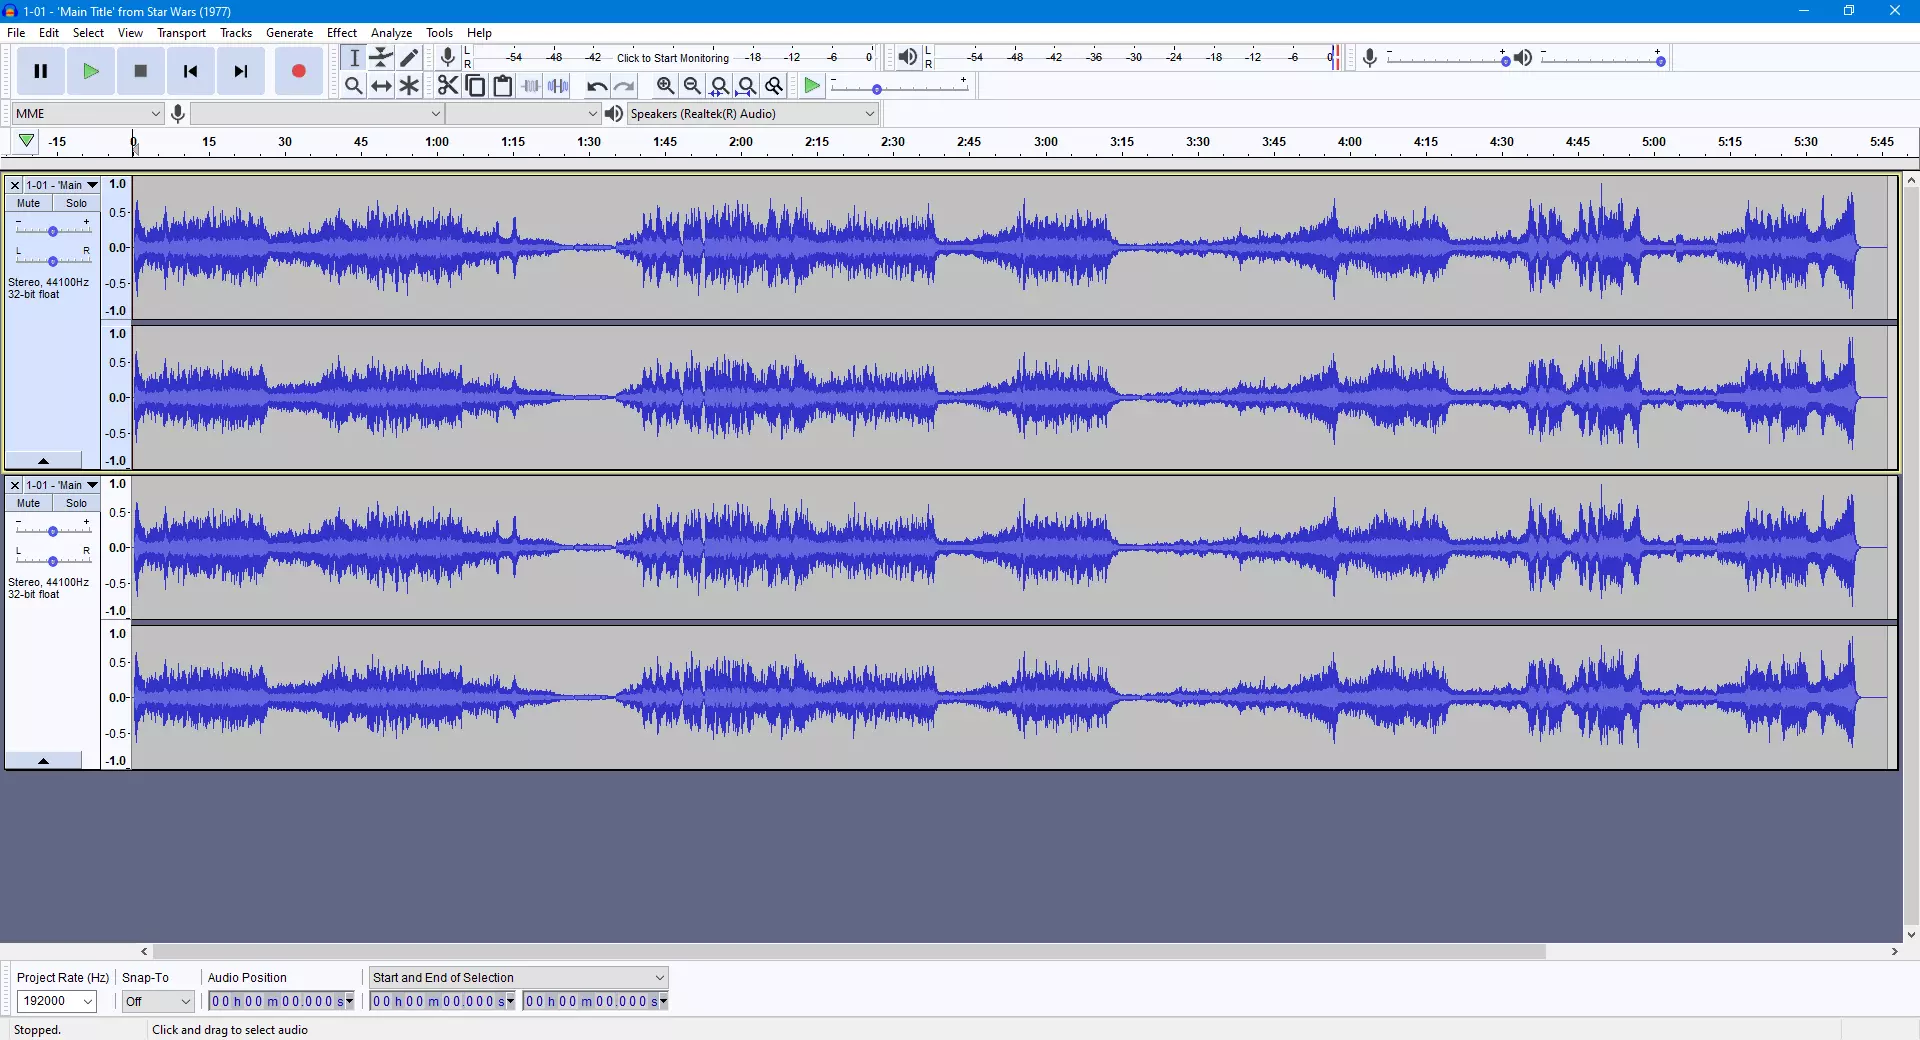
Task: Open the Snap-To Off dropdown
Action: point(158,1001)
